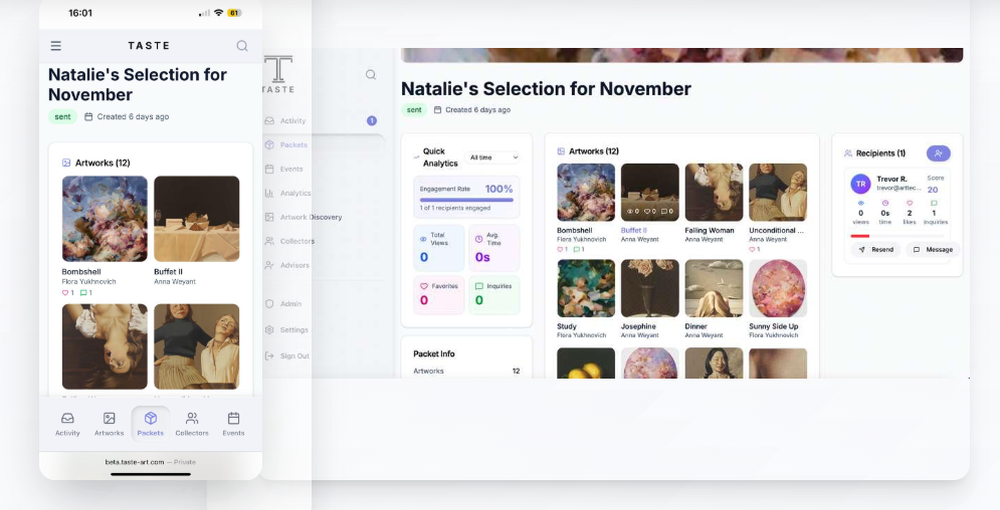
Task: Open Artwork Discovery in desktop sidebar
Action: (x=303, y=217)
